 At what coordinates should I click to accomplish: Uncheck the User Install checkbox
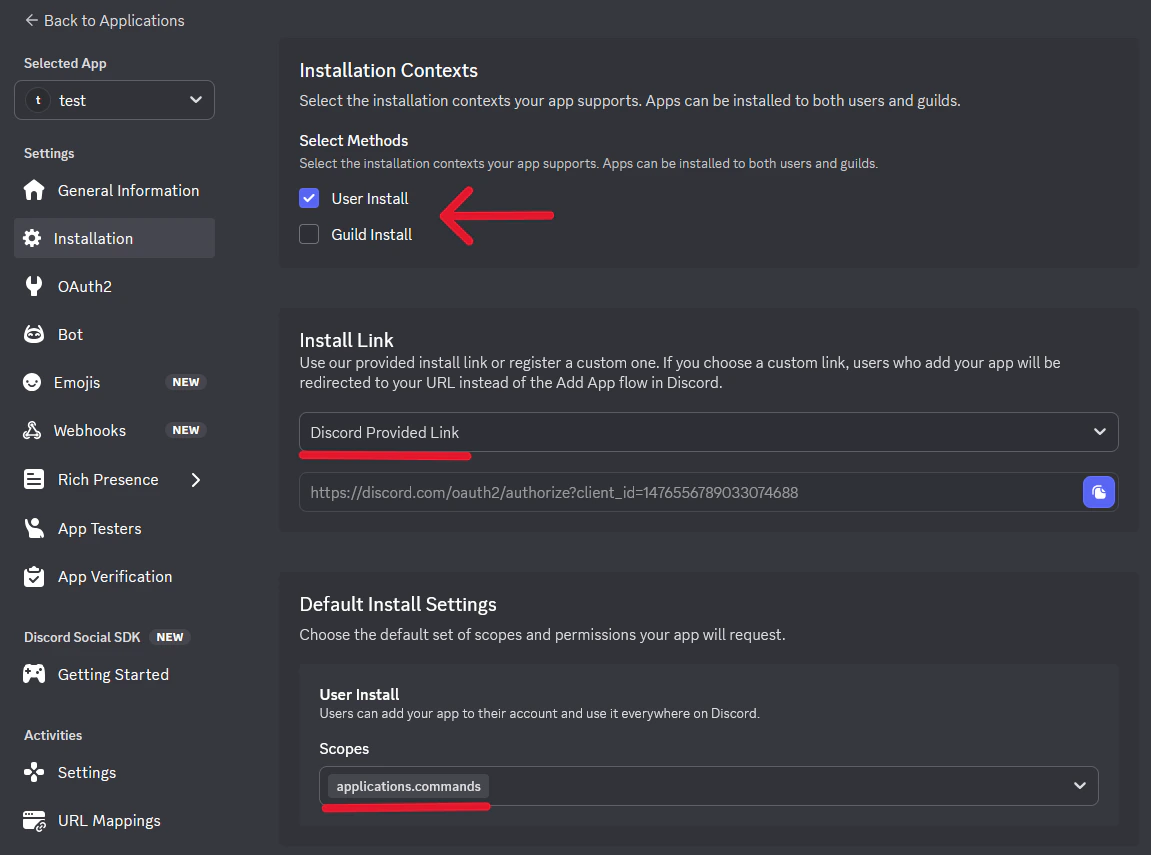[309, 198]
